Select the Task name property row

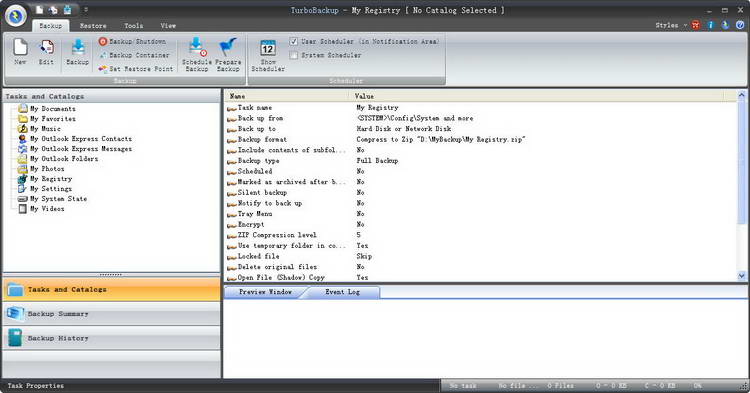pos(481,108)
